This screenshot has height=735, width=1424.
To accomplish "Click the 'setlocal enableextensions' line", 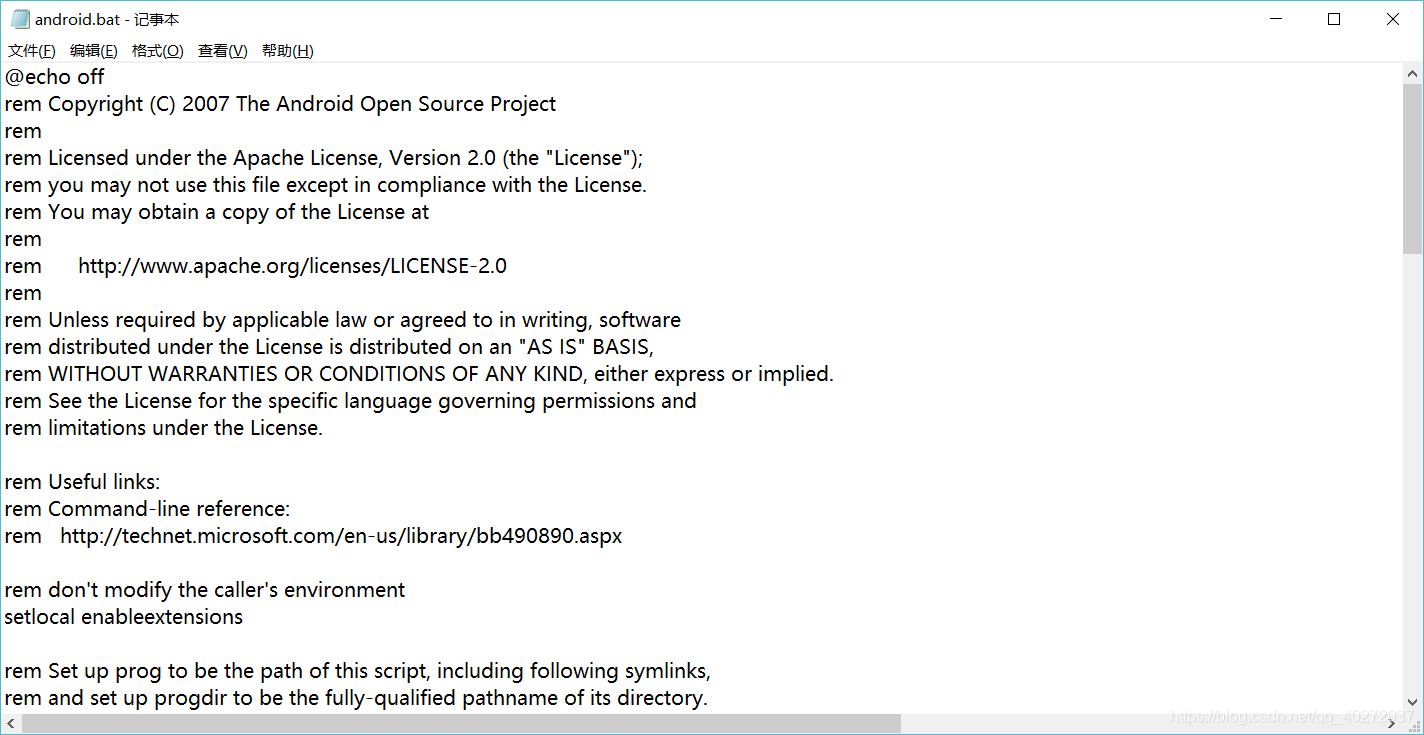I will pos(123,617).
